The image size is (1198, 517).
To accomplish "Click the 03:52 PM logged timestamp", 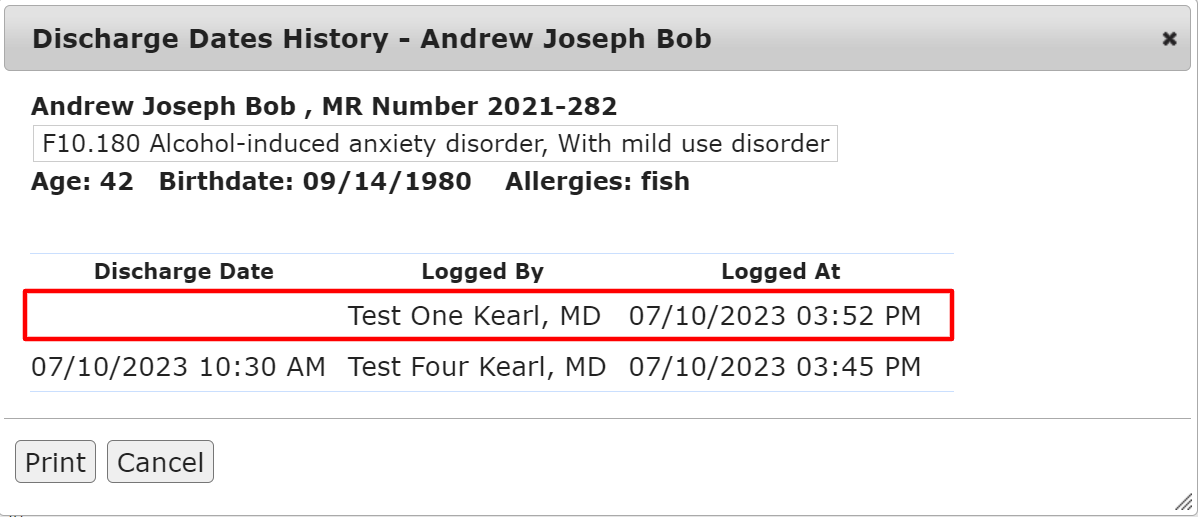I will click(x=774, y=316).
